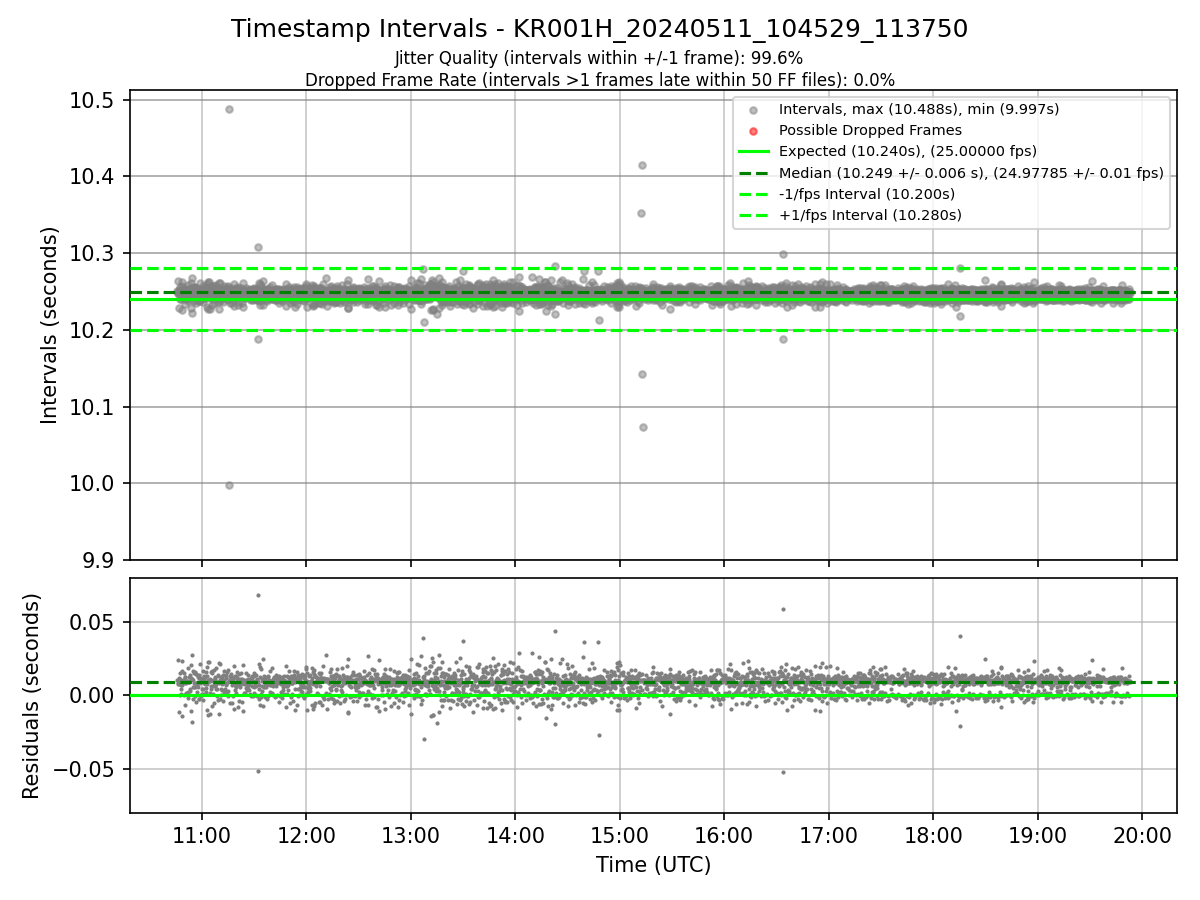Click the 10.3 y-axis tick label

[x=94, y=254]
